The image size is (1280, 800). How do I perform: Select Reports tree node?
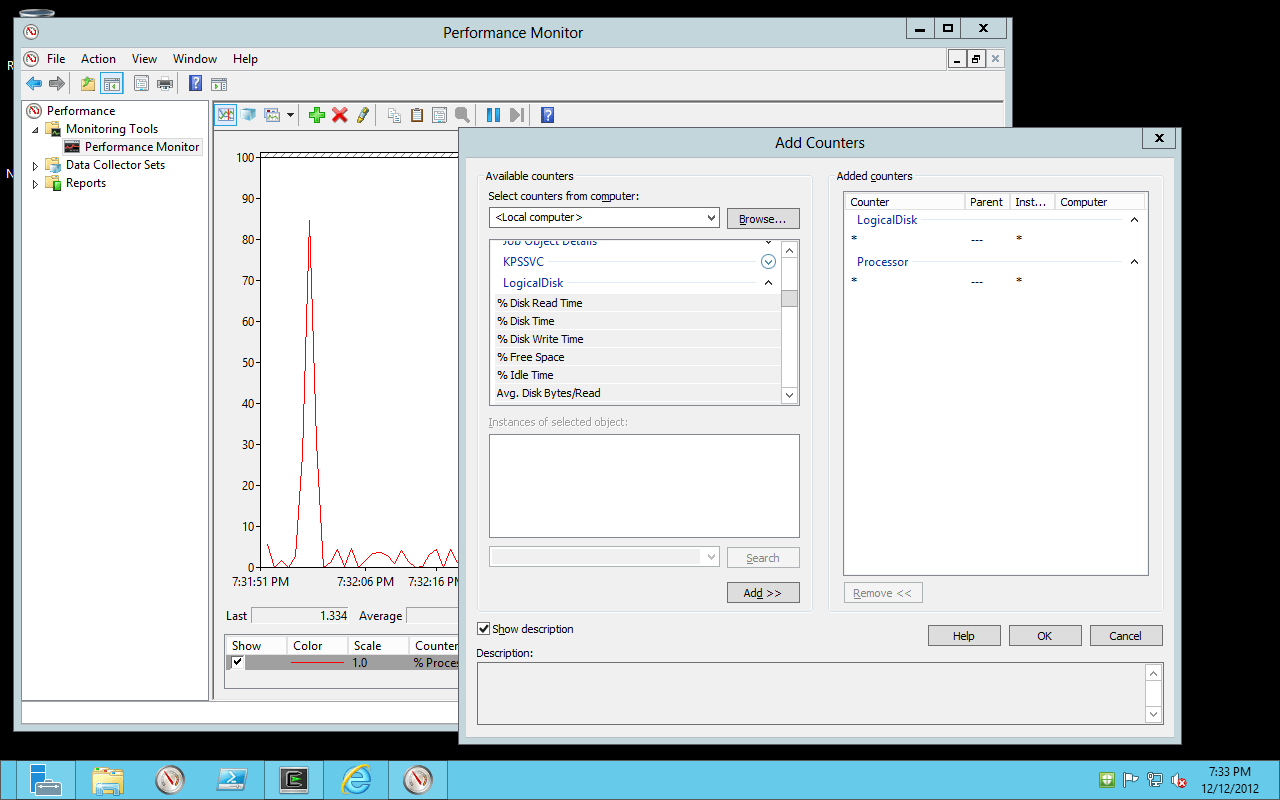tap(86, 183)
